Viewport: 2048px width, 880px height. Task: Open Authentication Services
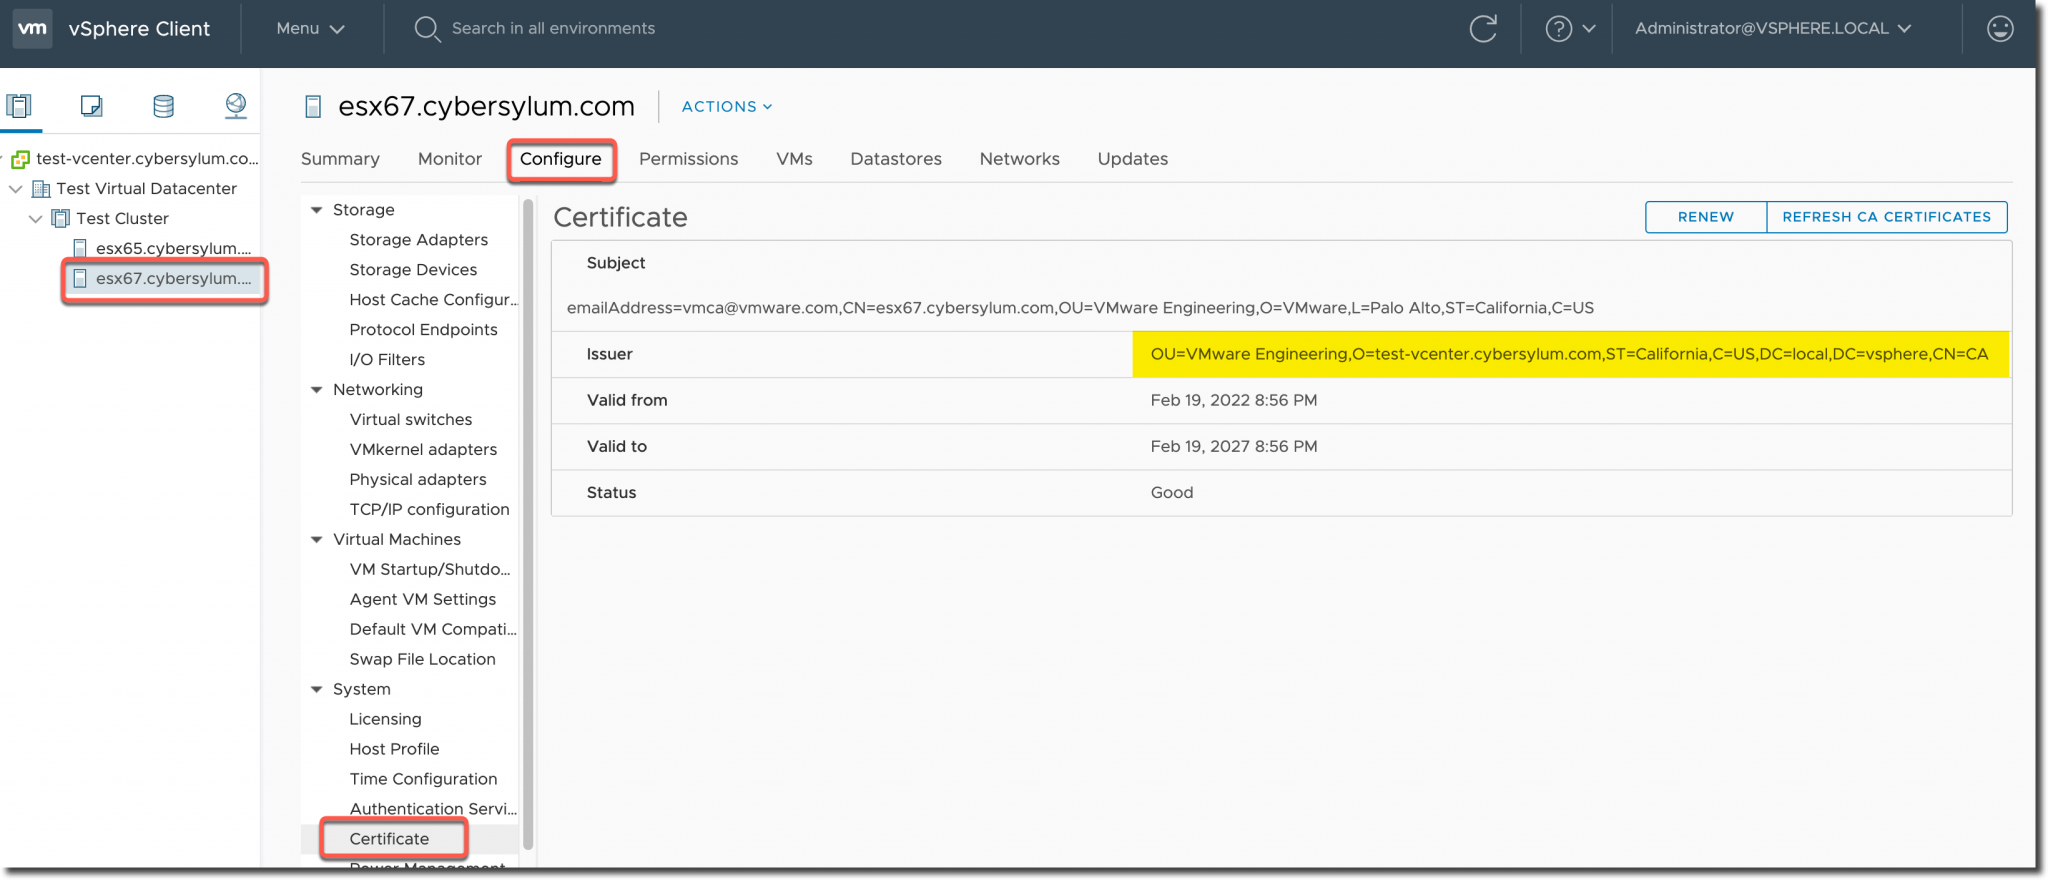click(433, 809)
